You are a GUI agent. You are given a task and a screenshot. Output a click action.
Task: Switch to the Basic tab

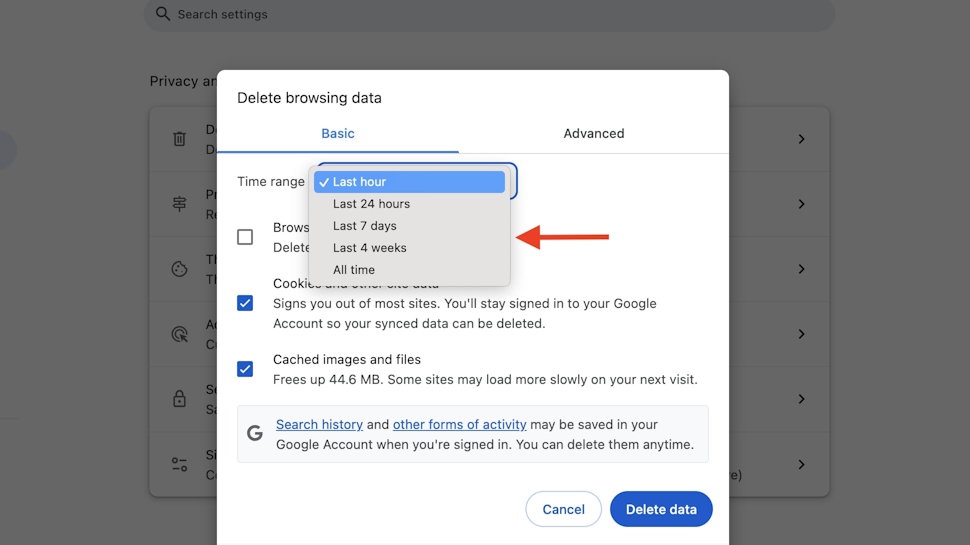pyautogui.click(x=338, y=134)
